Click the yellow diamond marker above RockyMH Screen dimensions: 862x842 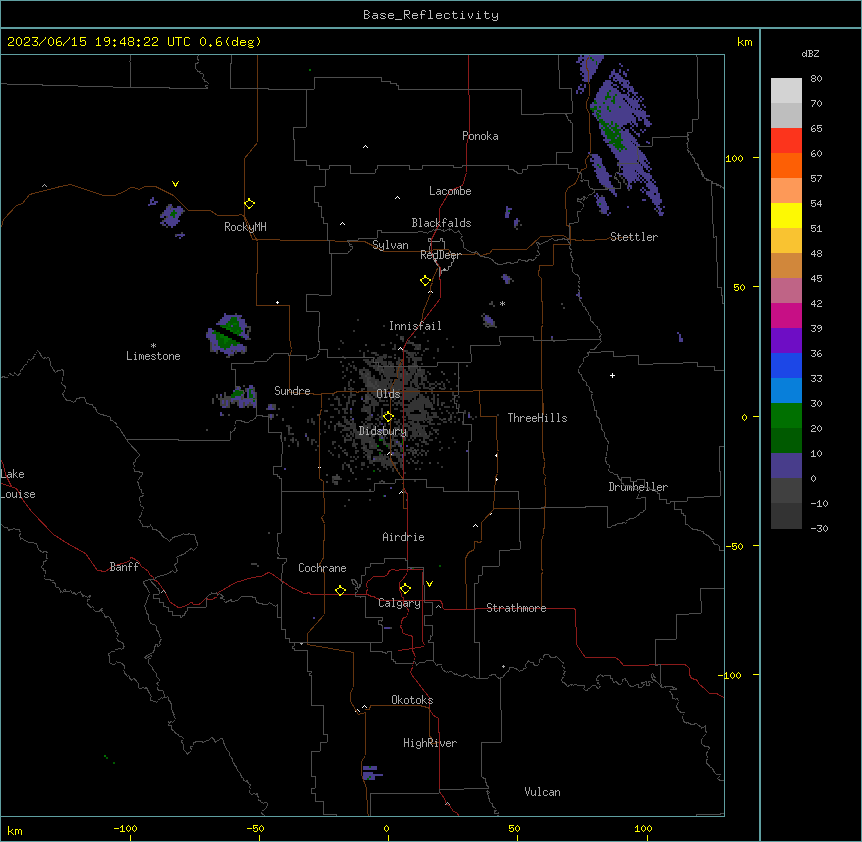pos(250,204)
